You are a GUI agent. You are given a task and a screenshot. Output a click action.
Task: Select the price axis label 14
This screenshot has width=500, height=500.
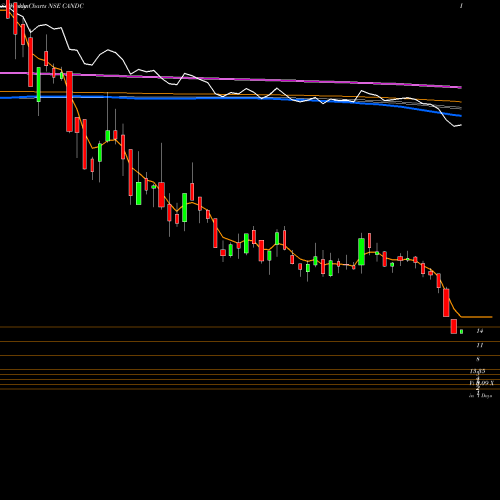pyautogui.click(x=480, y=331)
